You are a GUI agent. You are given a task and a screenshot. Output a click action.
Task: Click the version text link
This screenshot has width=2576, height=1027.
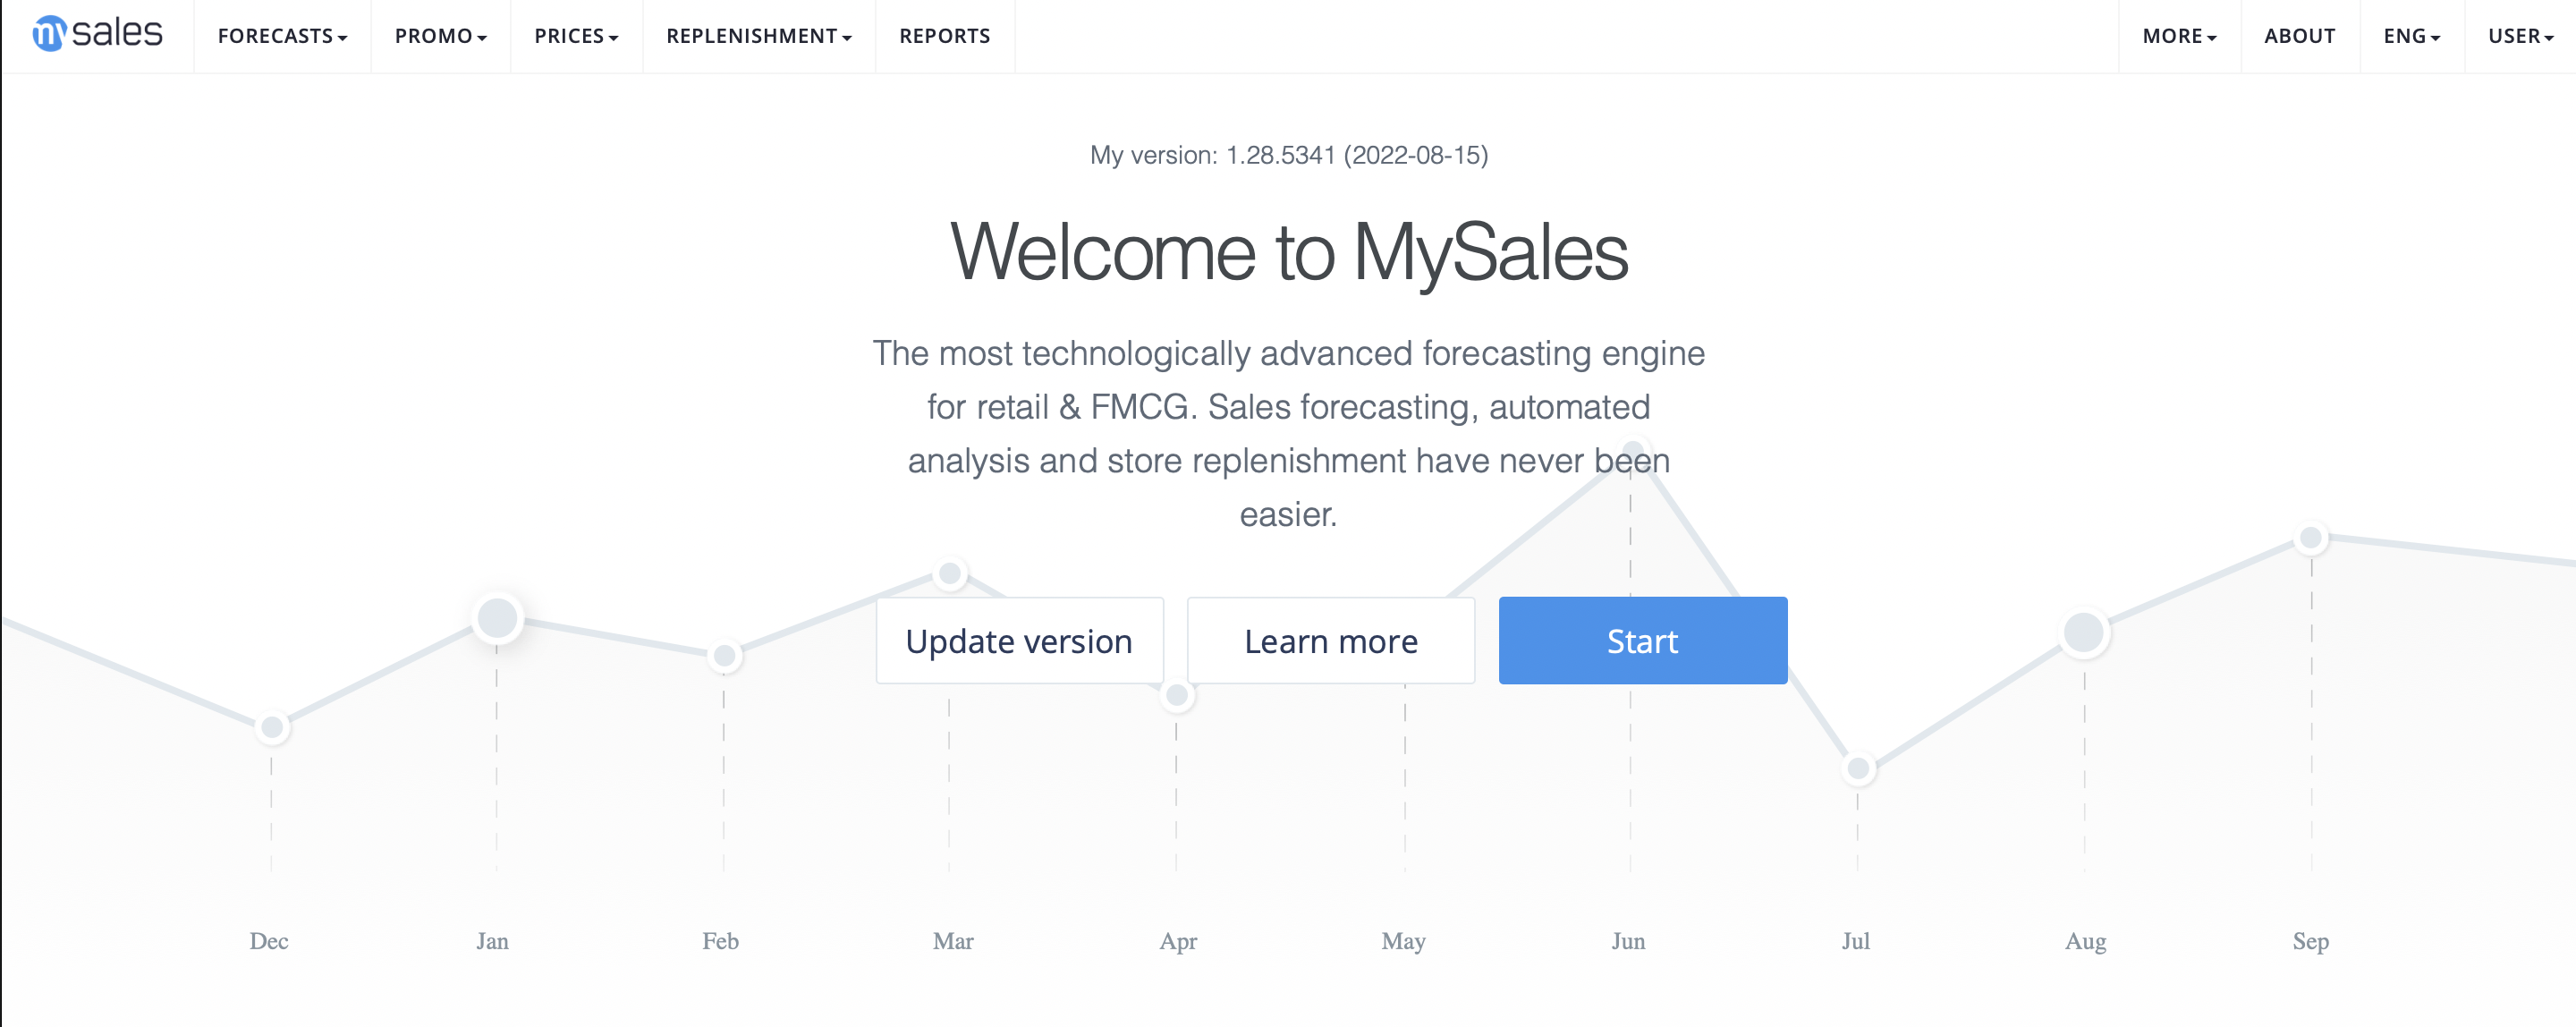[x=1289, y=155]
